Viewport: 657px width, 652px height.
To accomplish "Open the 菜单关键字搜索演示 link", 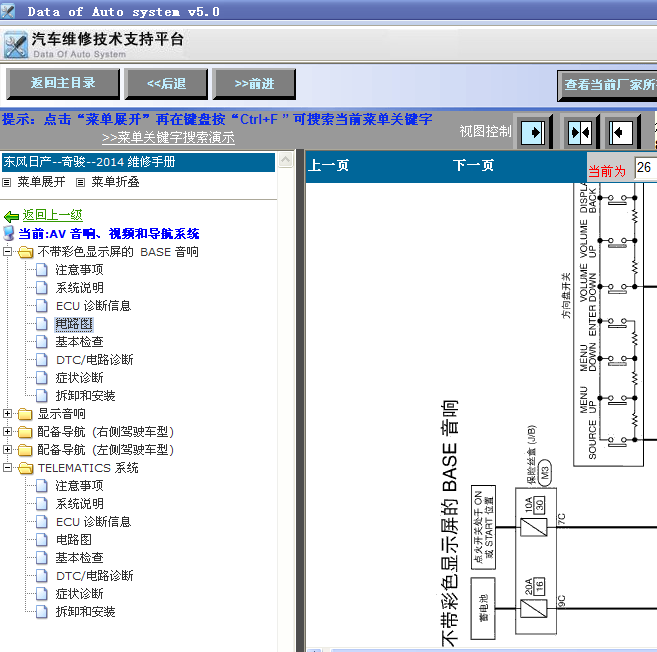I will click(168, 137).
